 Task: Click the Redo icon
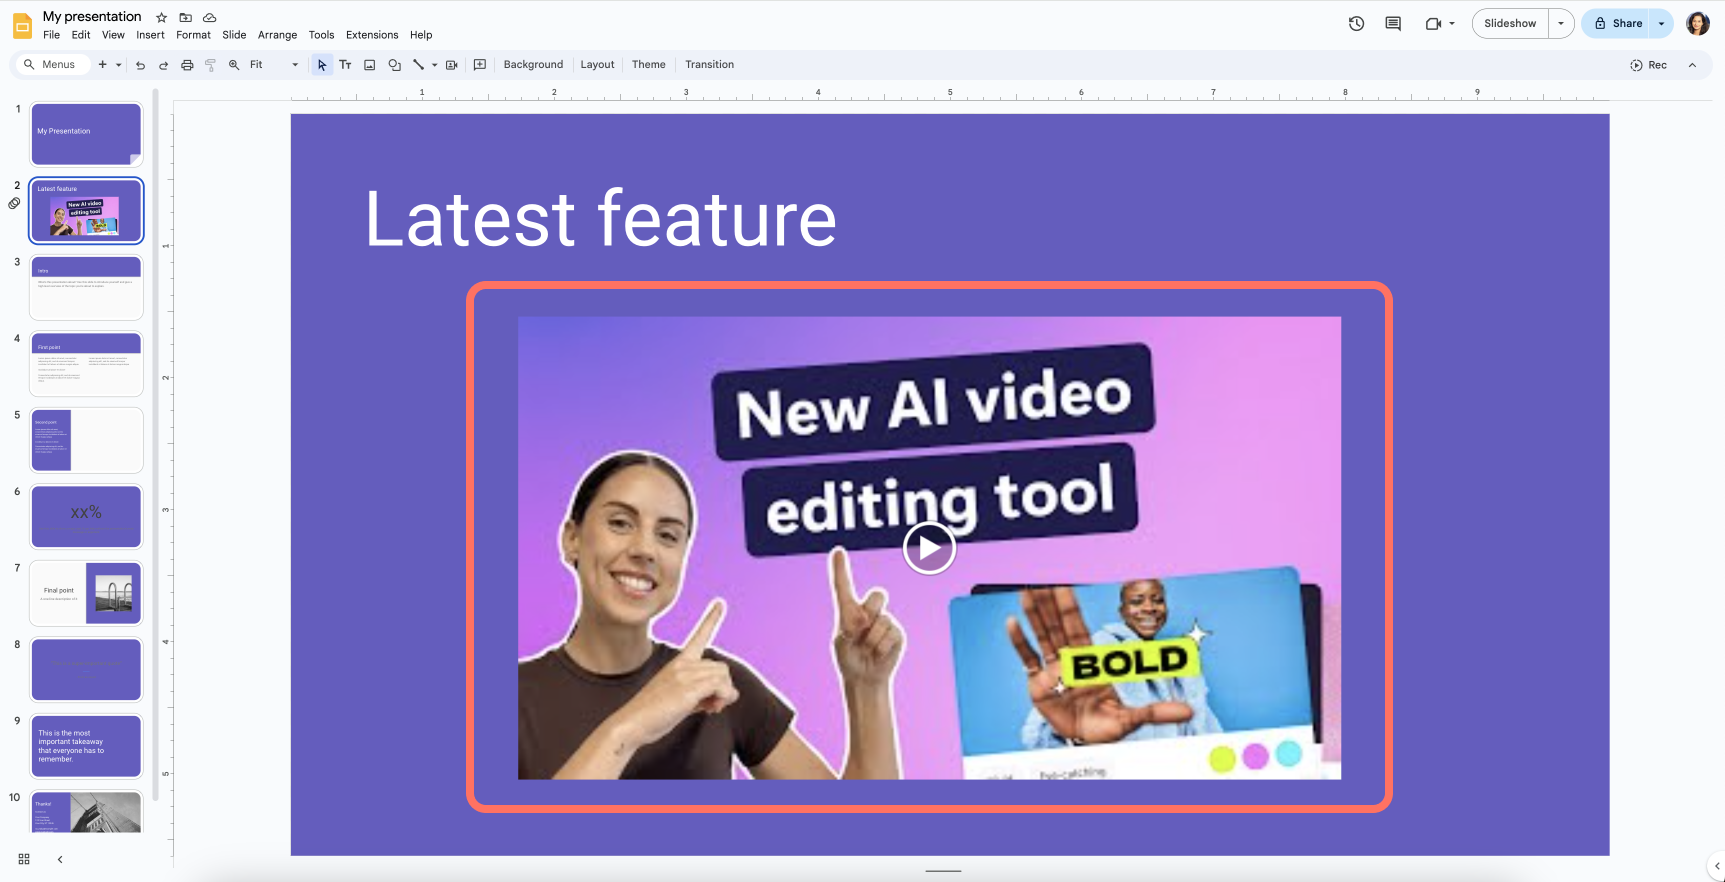pyautogui.click(x=163, y=65)
